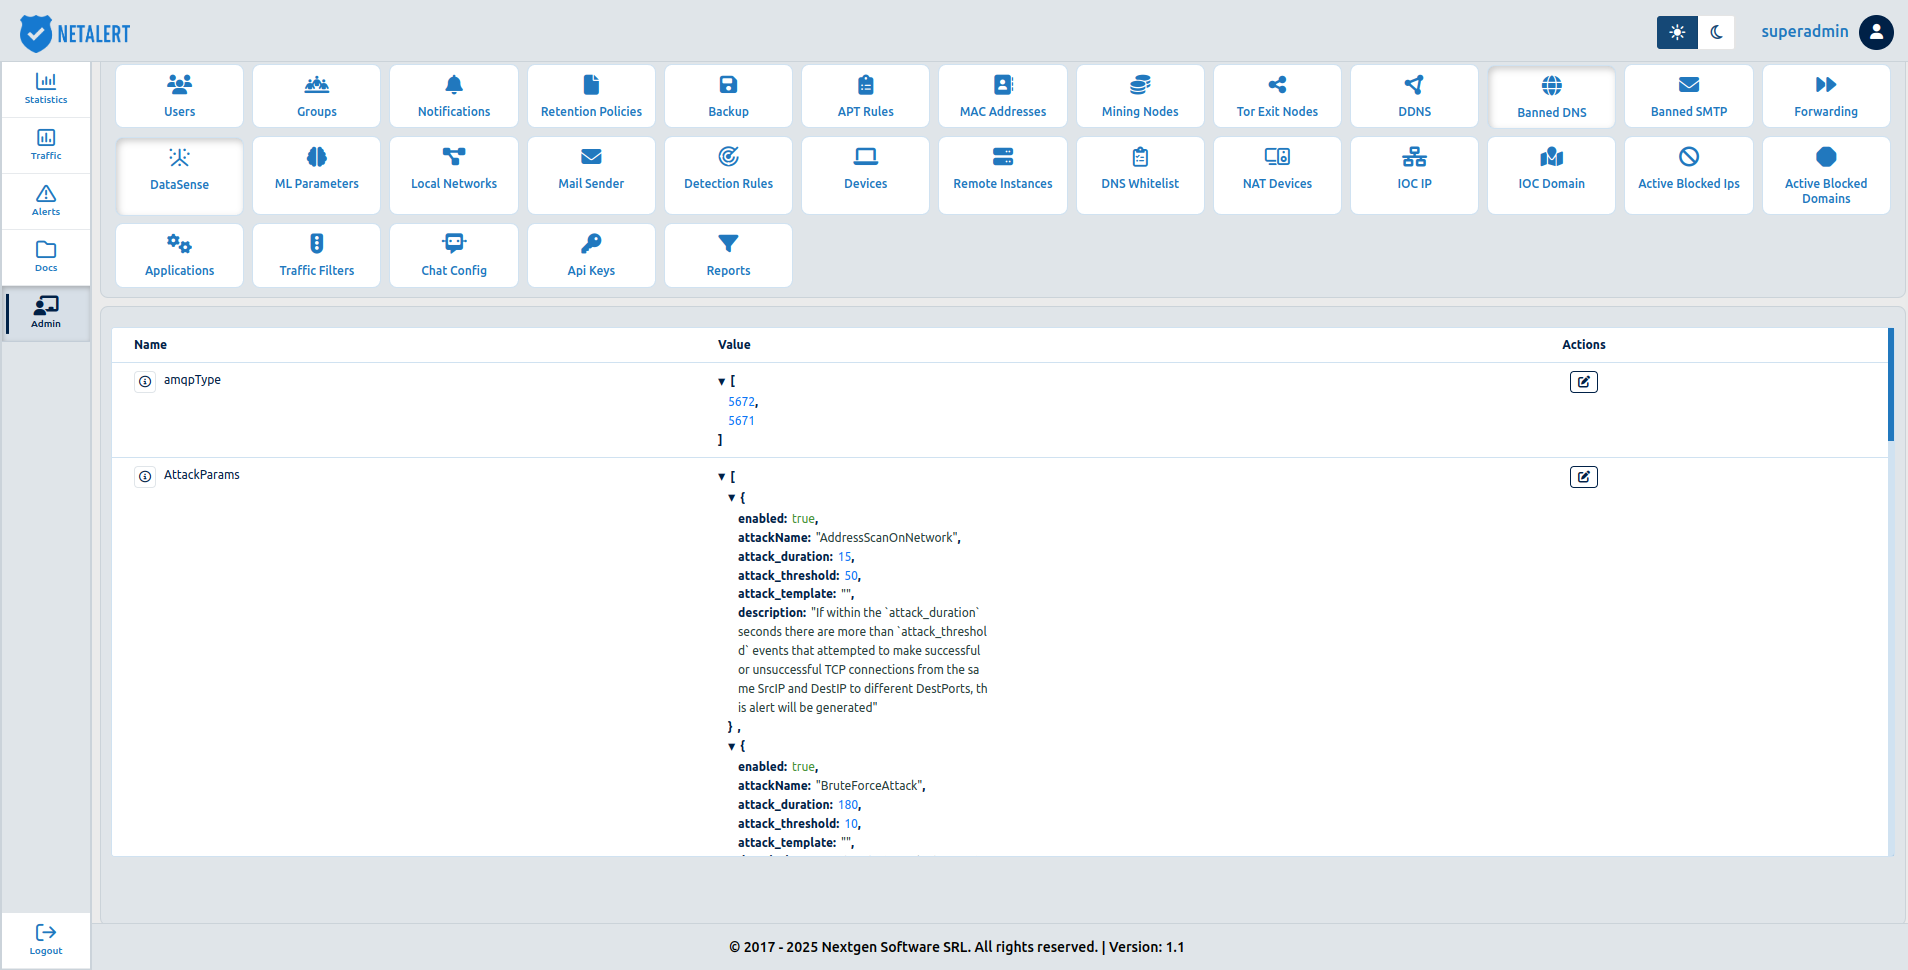Open the NAT Devices tile
This screenshot has width=1908, height=970.
[1277, 175]
